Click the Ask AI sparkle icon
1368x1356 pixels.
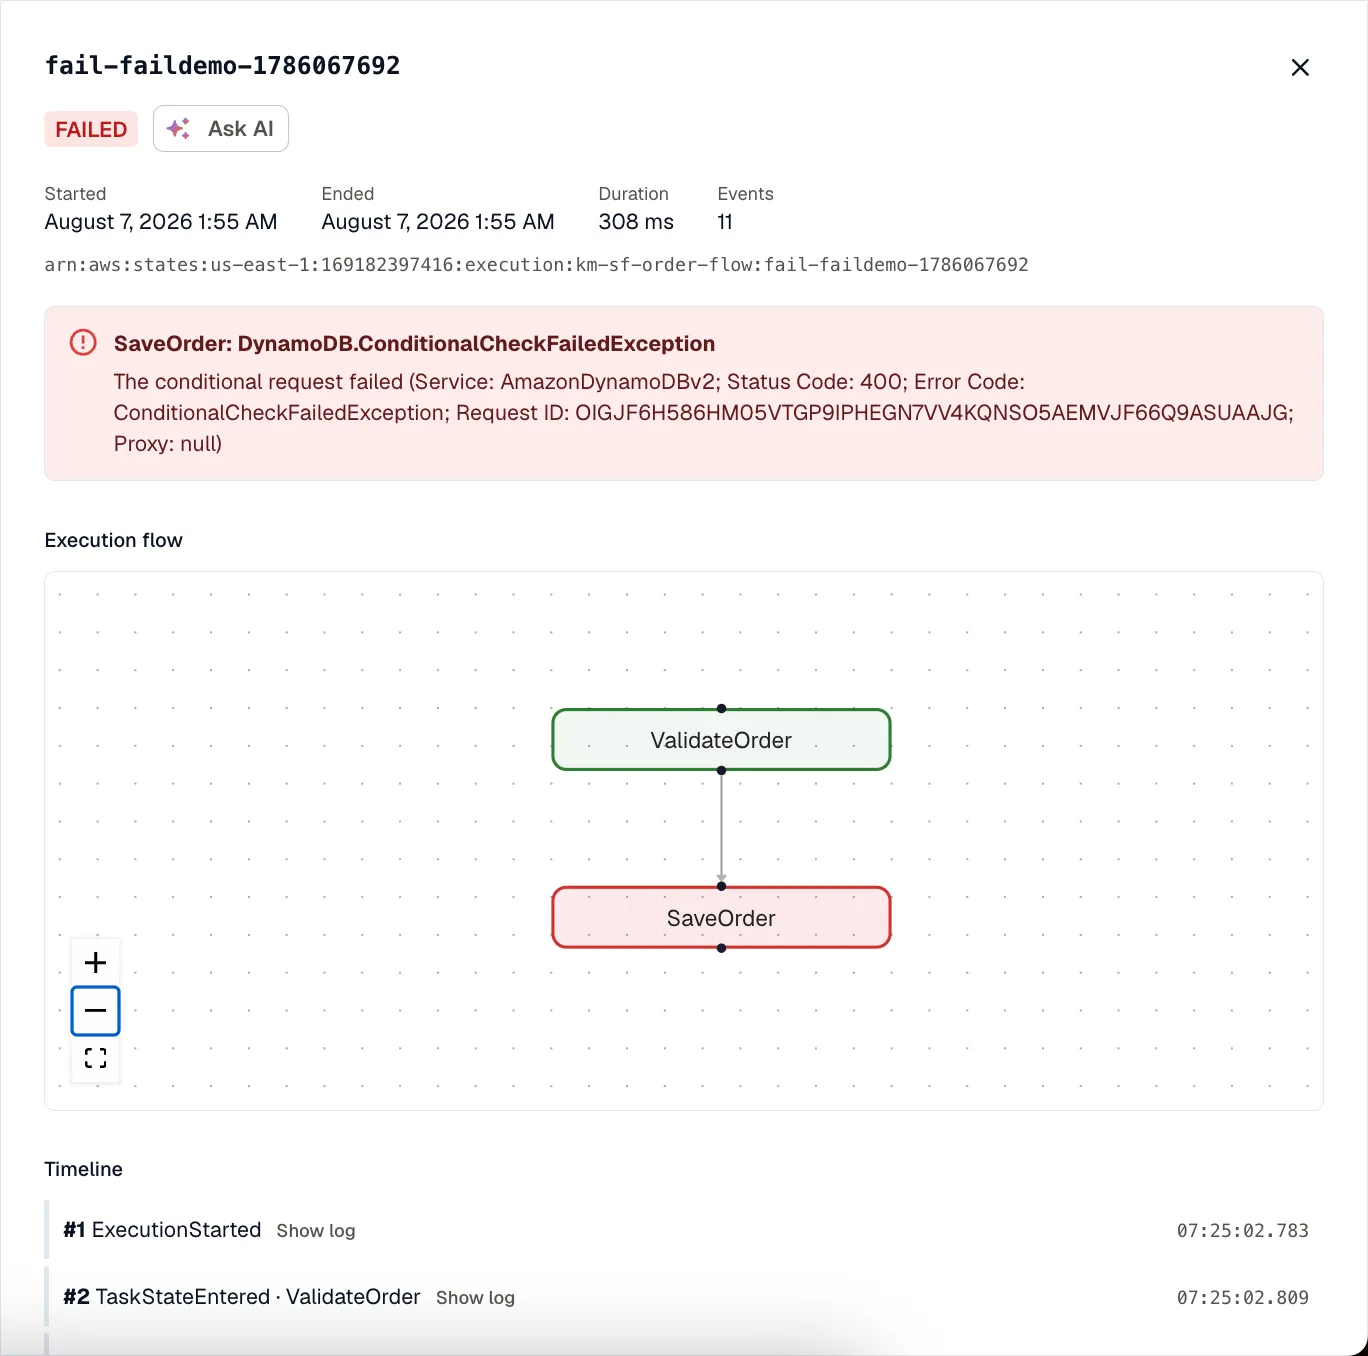178,129
